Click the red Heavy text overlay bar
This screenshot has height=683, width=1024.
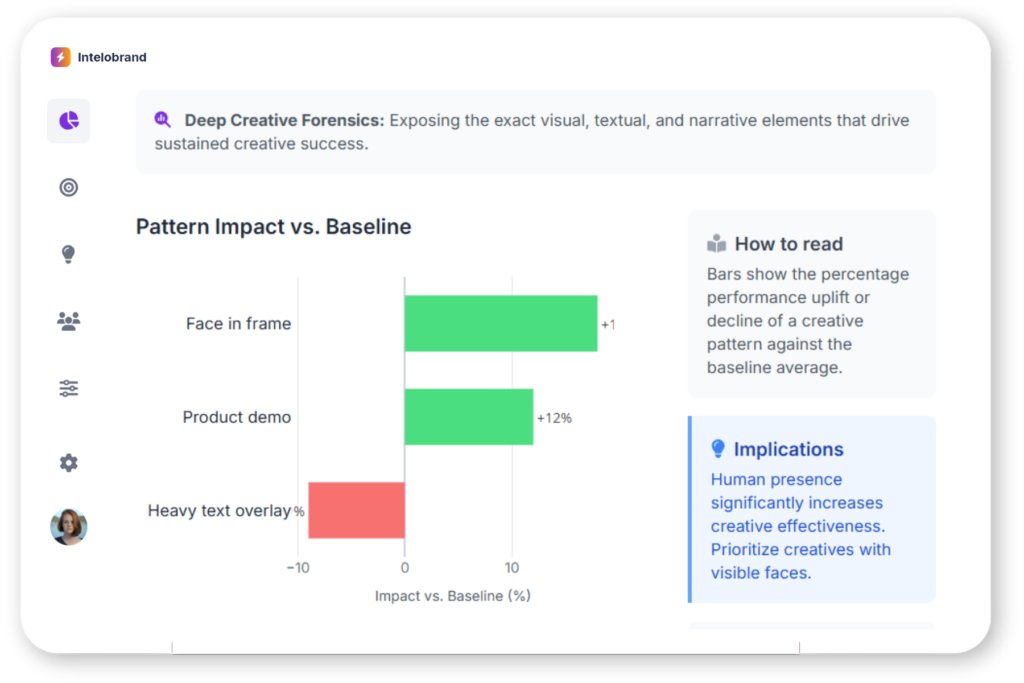357,510
